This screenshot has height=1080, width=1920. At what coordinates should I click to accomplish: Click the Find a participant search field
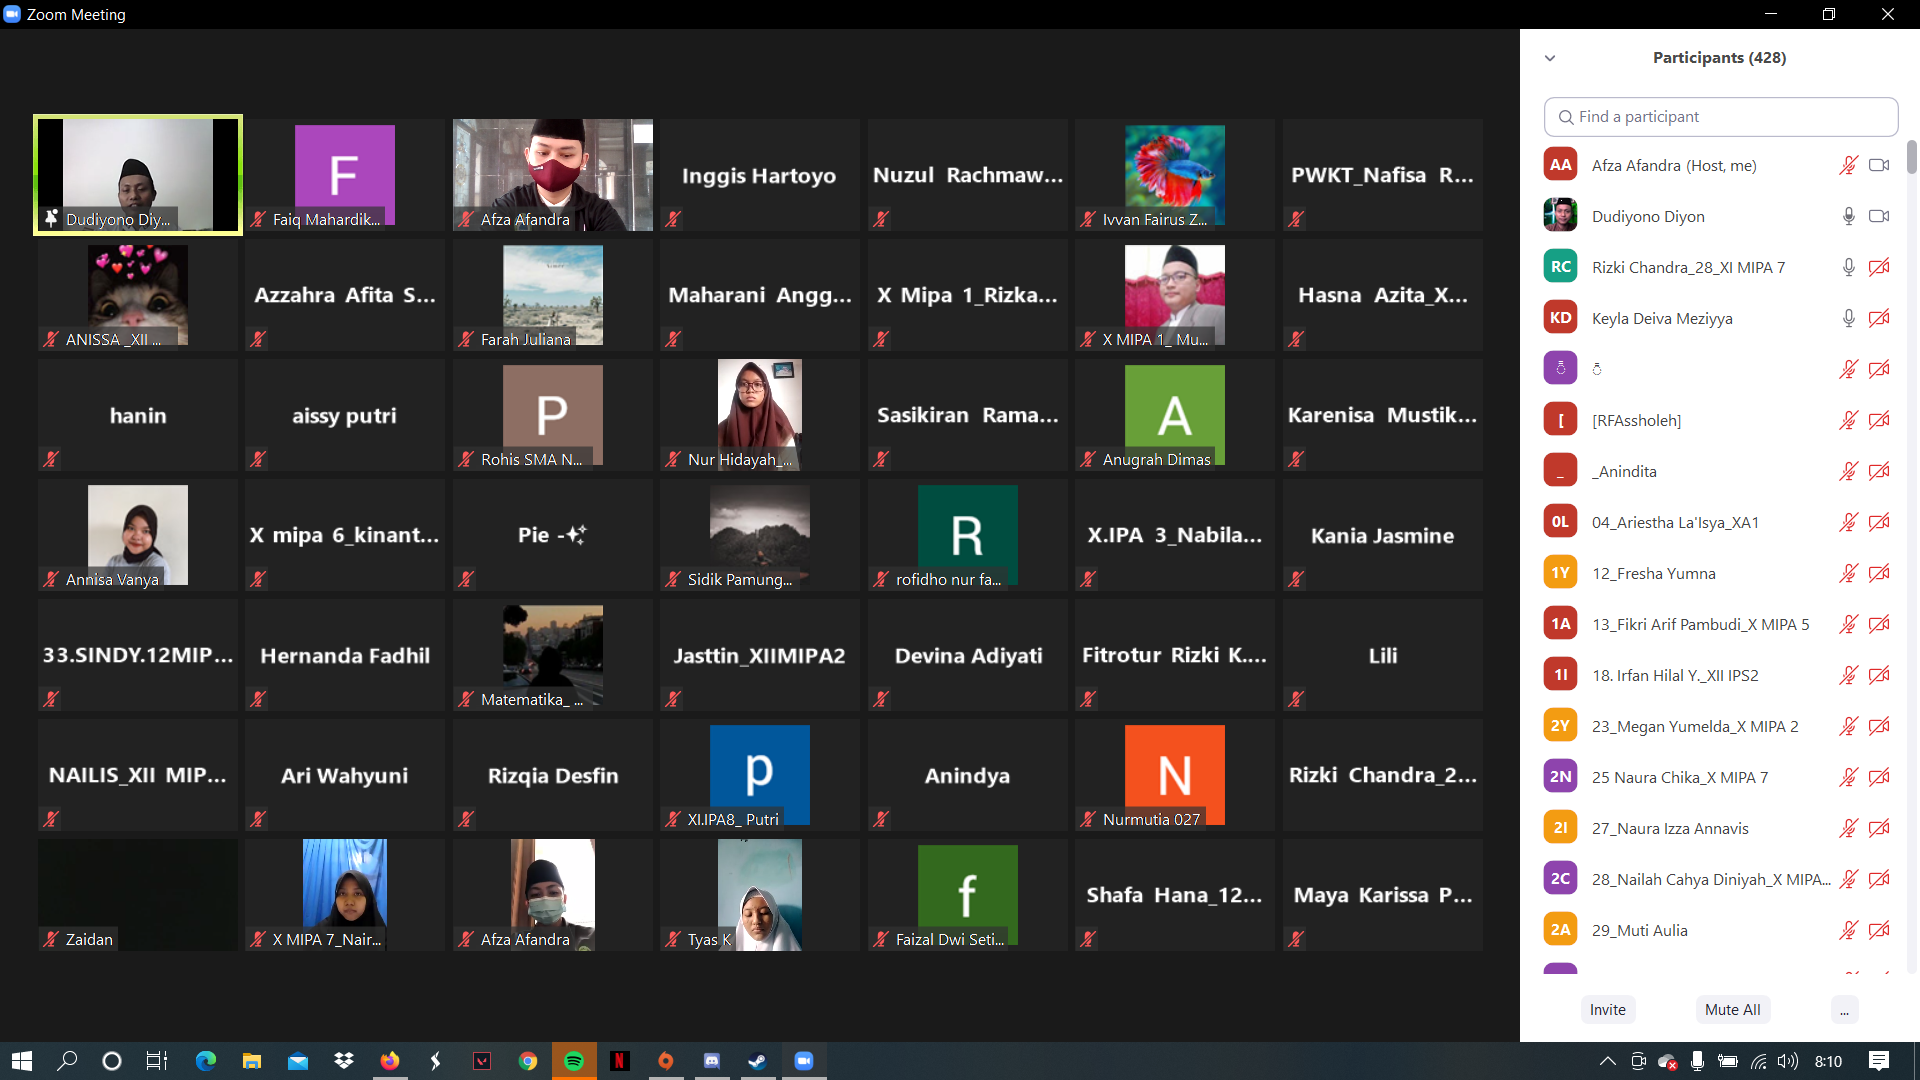pos(1720,117)
